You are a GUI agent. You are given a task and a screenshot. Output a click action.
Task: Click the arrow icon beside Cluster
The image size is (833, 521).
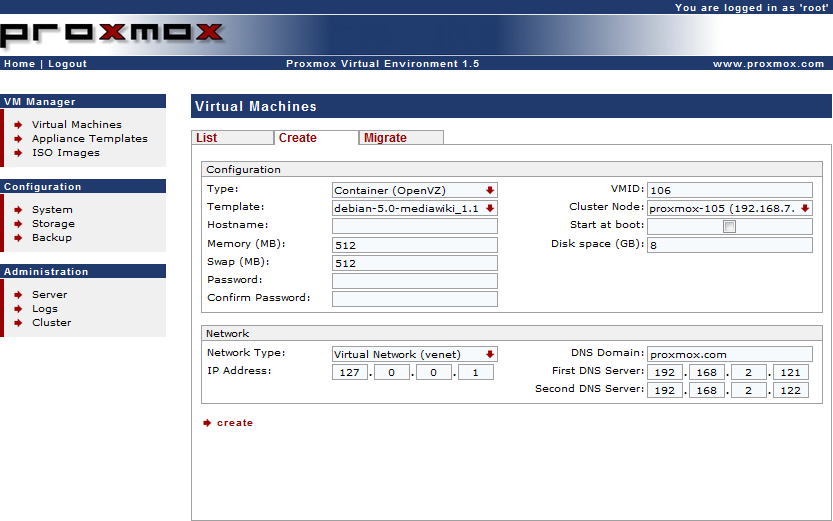click(x=19, y=323)
